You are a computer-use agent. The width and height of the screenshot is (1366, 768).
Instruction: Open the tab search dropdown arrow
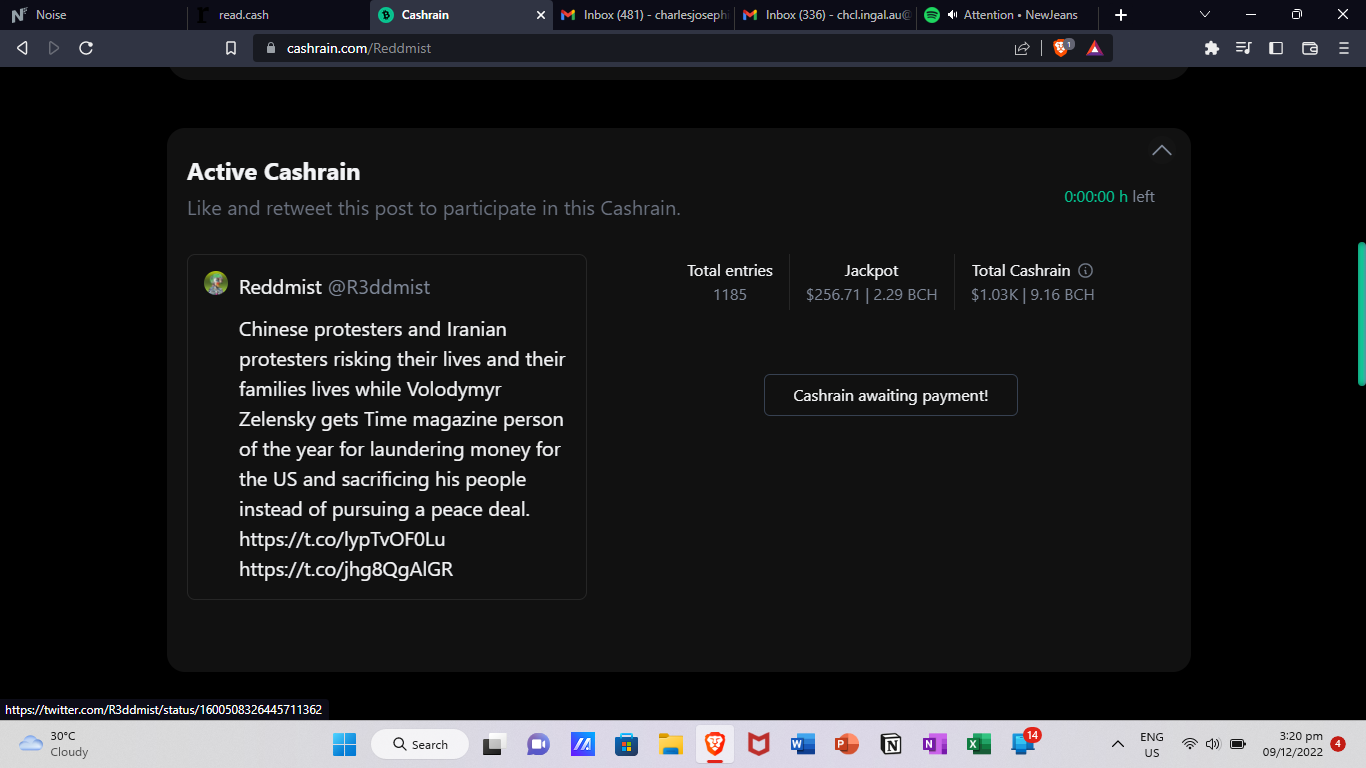click(1205, 15)
